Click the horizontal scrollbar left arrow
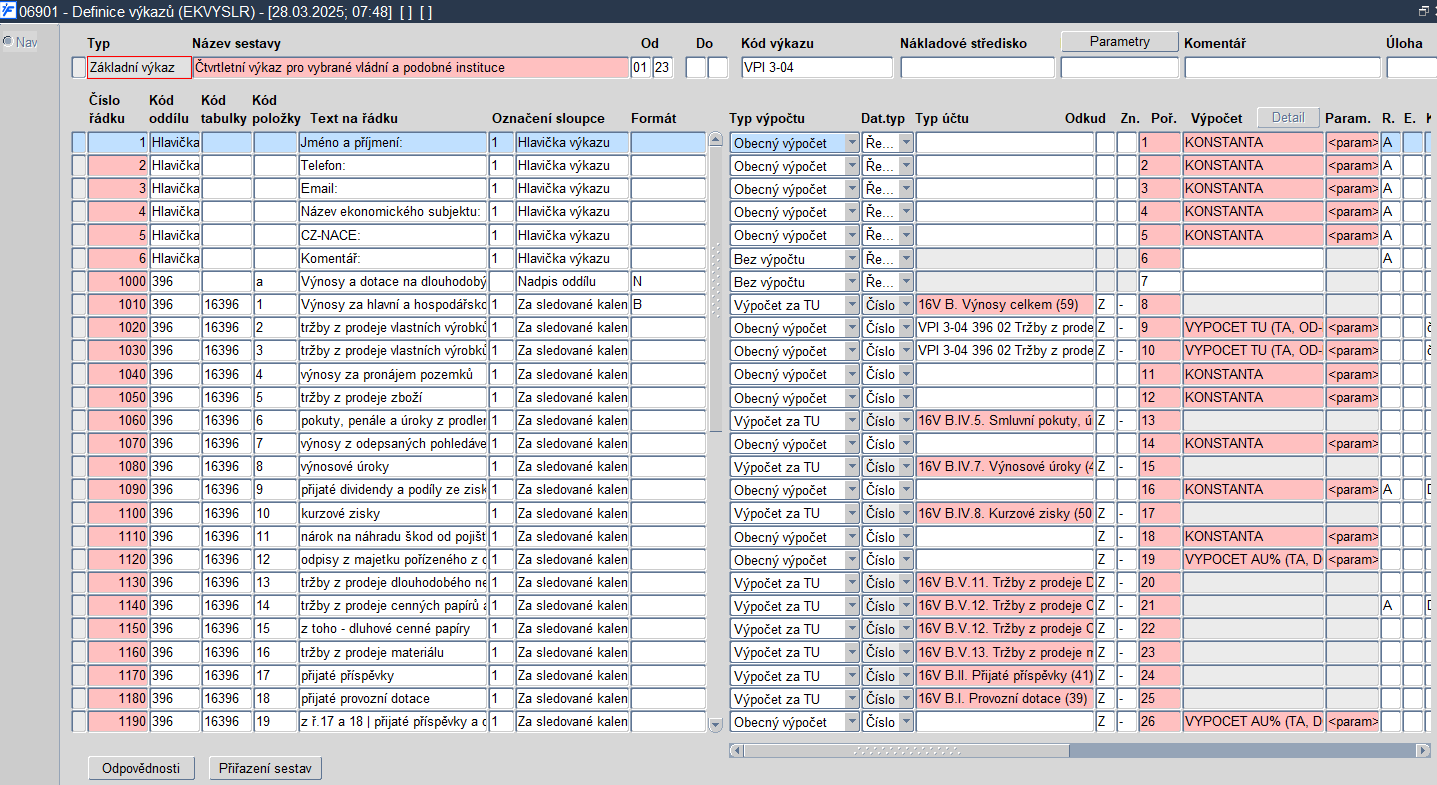This screenshot has width=1437, height=785. 737,750
